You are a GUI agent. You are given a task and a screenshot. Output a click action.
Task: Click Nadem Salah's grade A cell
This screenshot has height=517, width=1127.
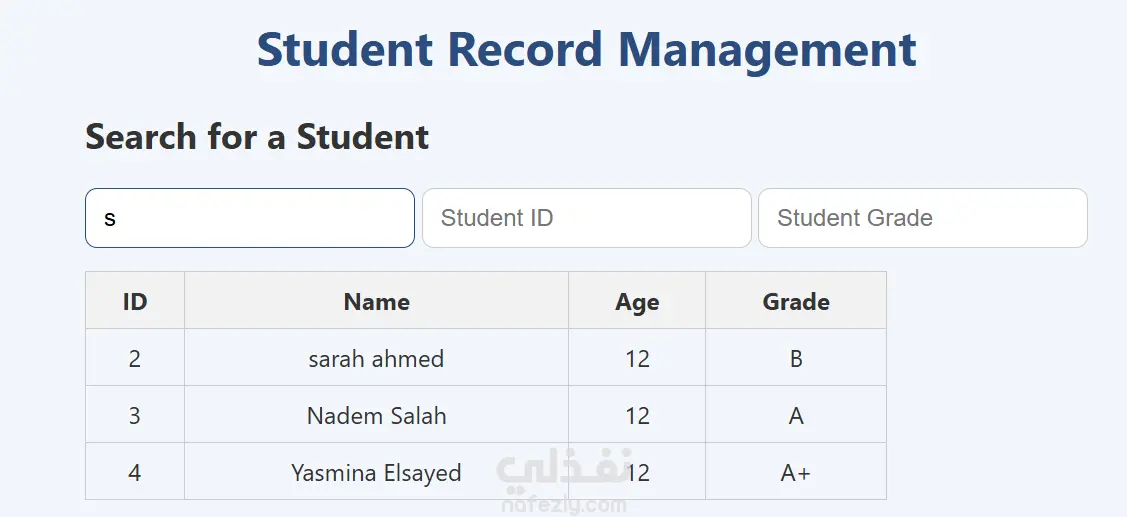(796, 415)
